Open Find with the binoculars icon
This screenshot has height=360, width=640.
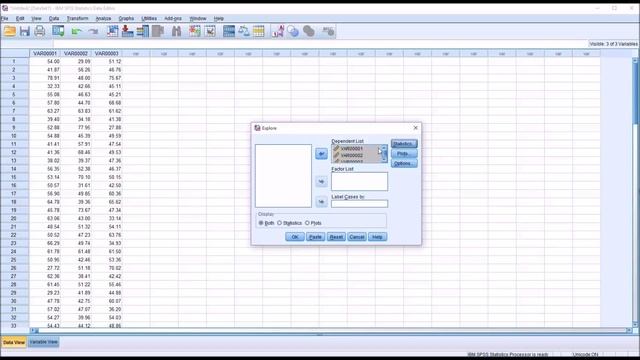click(176, 31)
